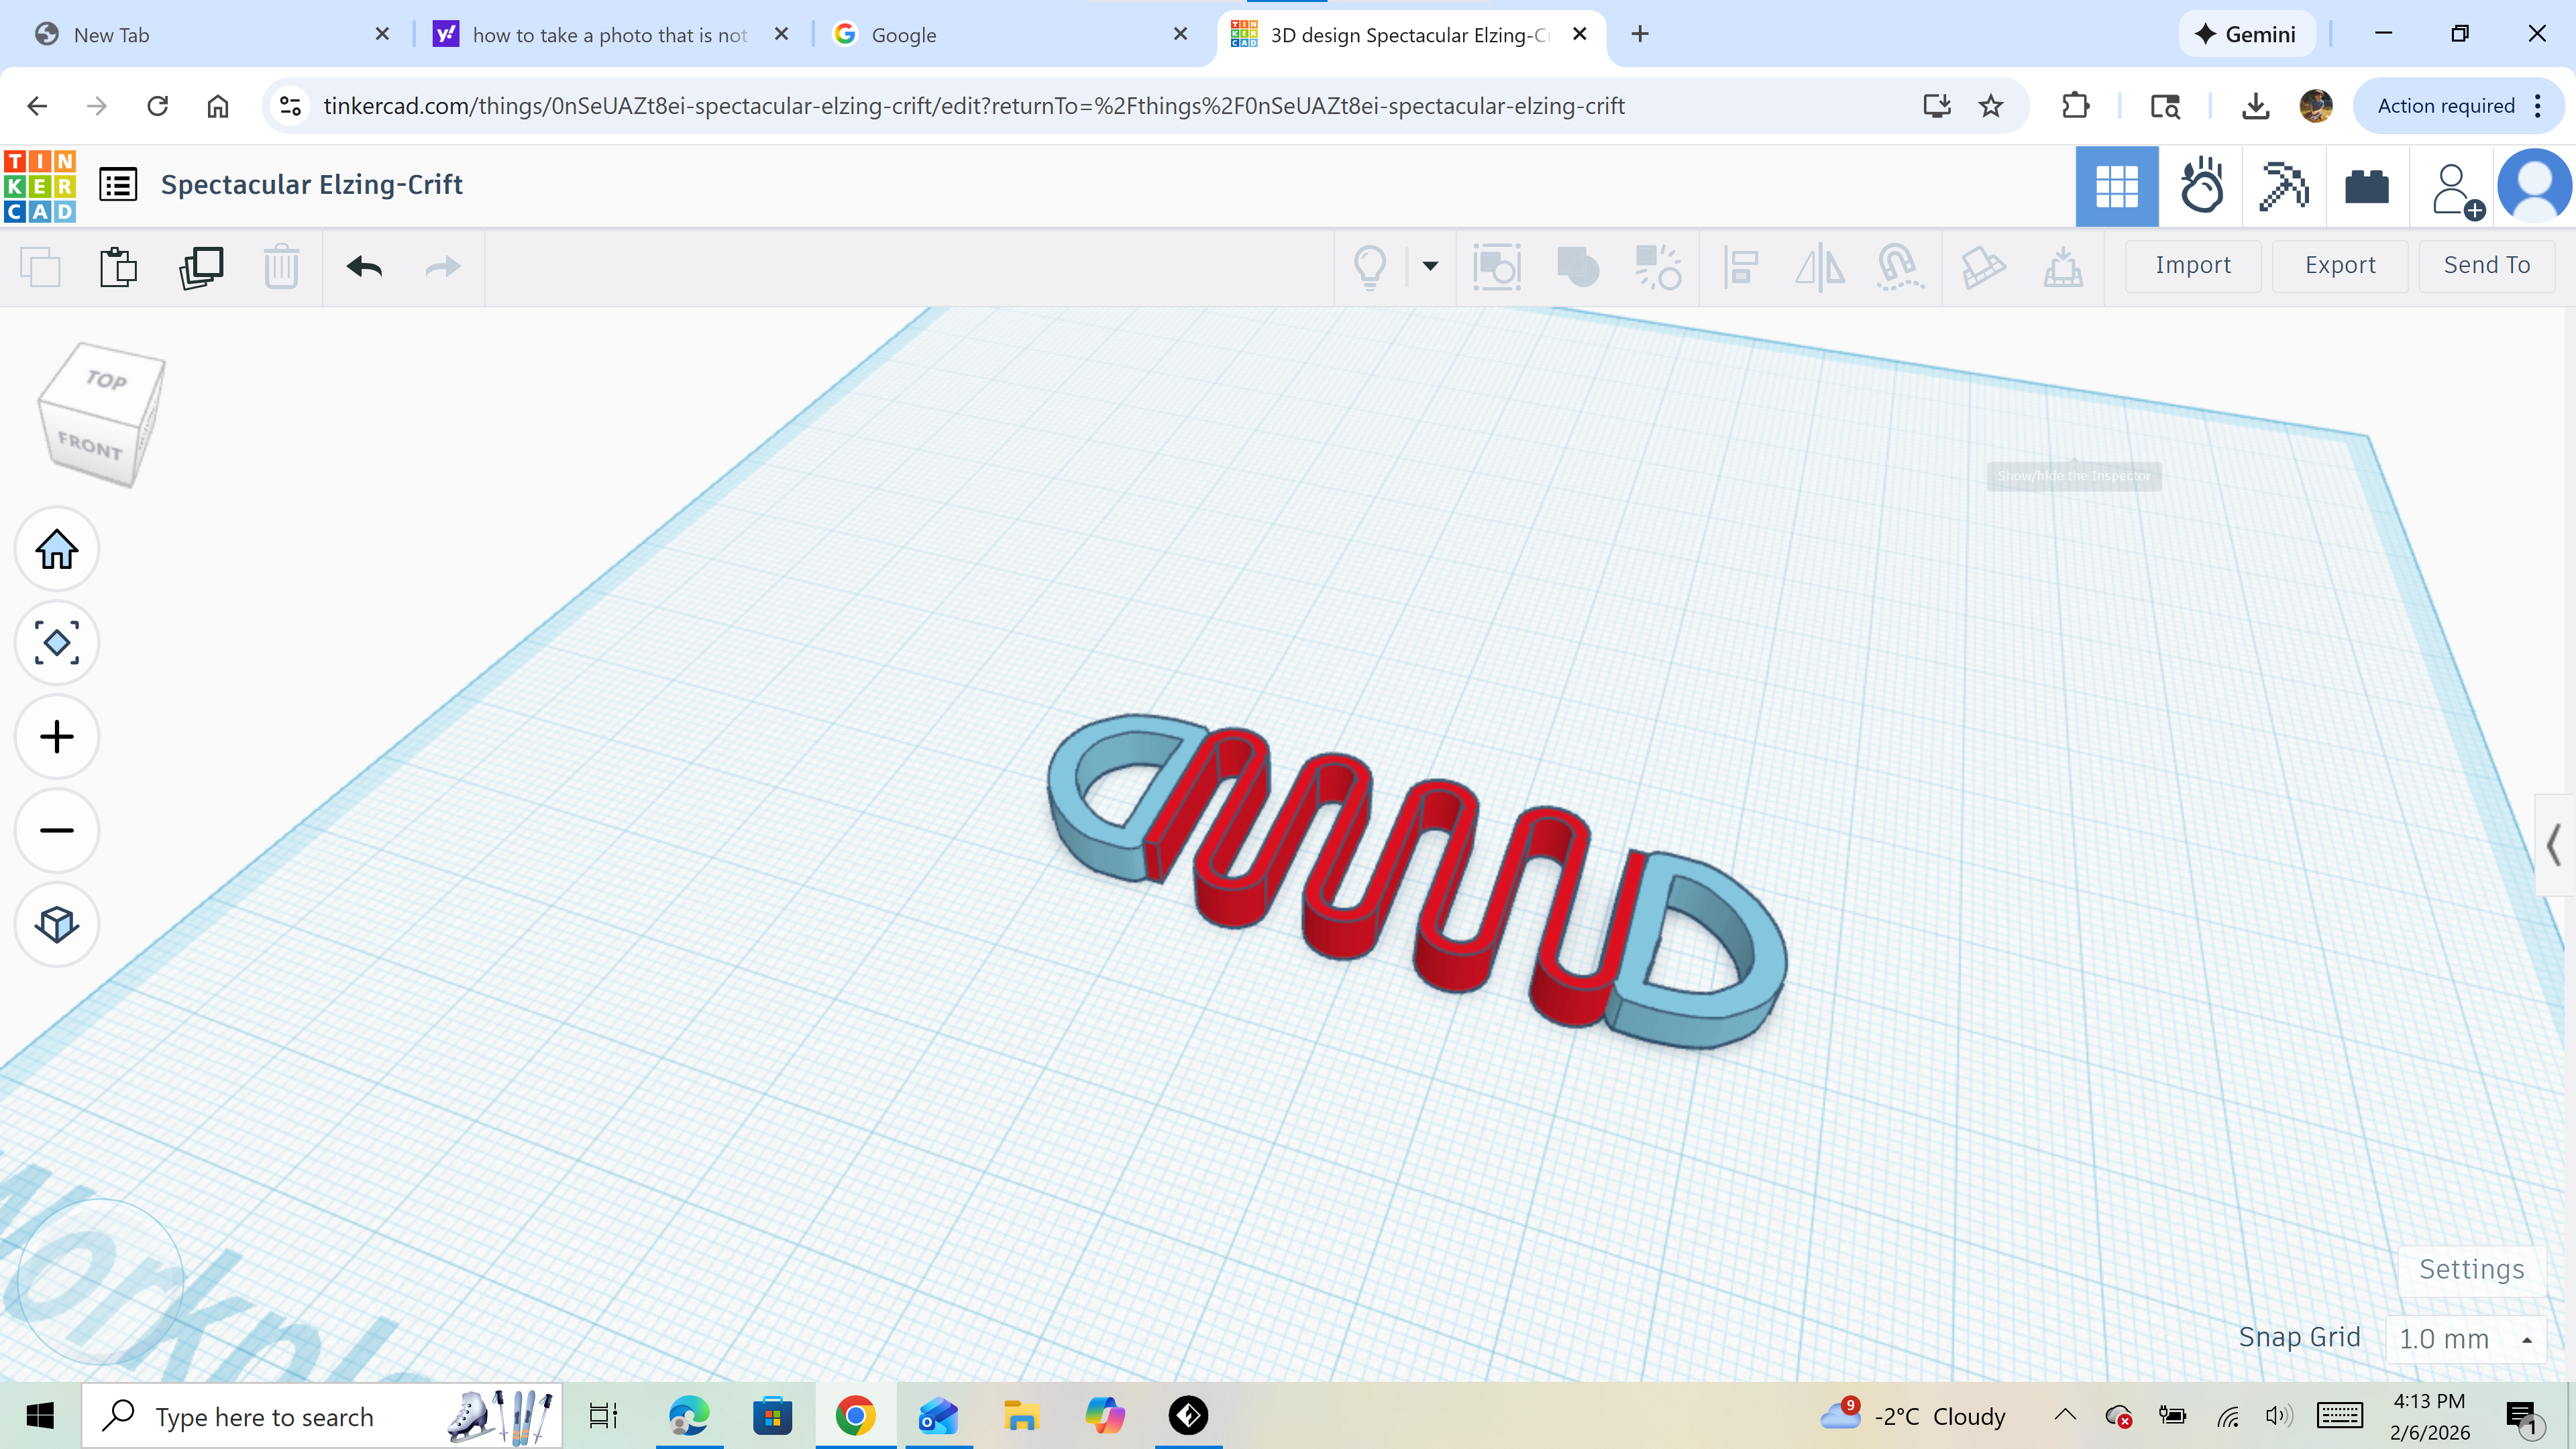
Task: Expand the collapsed shapes panel arrow
Action: pyautogui.click(x=2555, y=845)
